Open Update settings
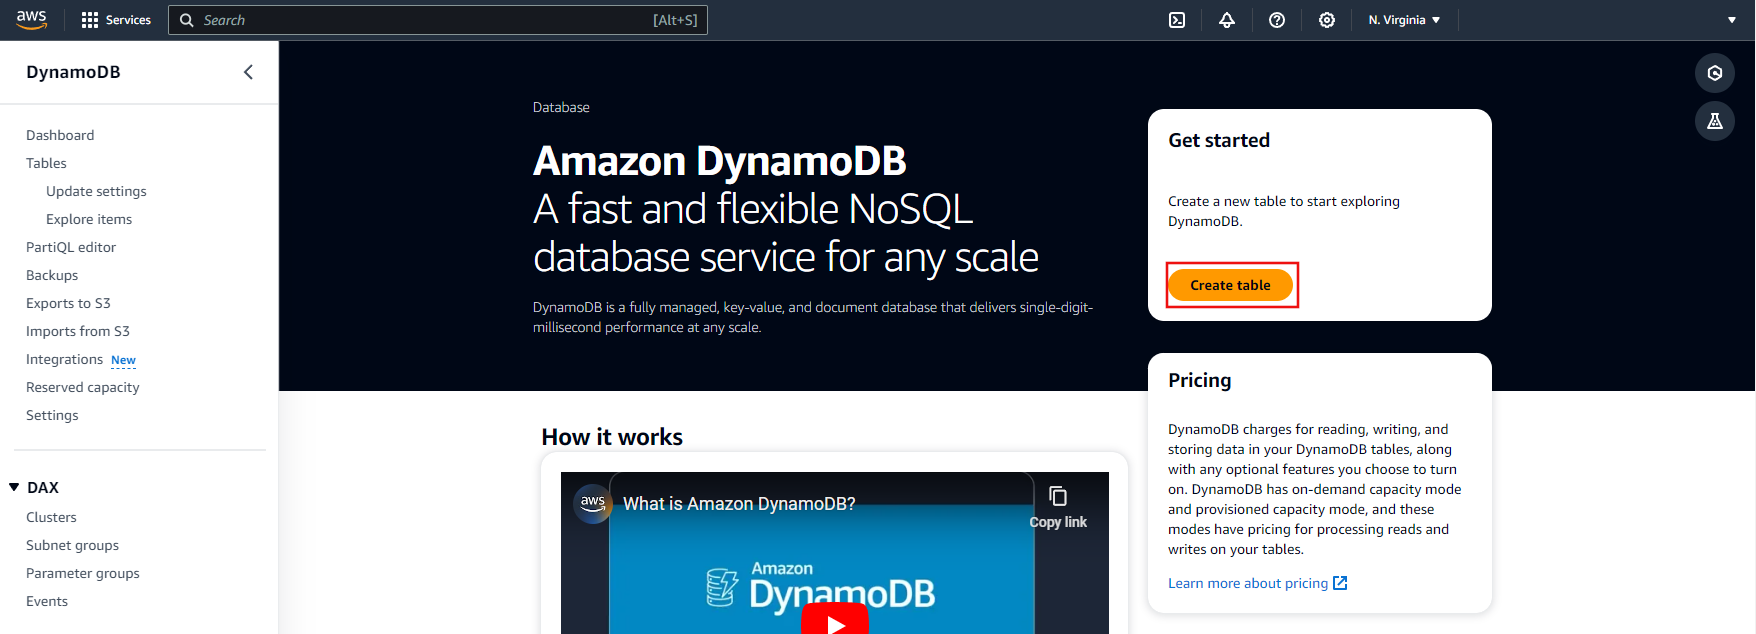1756x634 pixels. (x=96, y=191)
